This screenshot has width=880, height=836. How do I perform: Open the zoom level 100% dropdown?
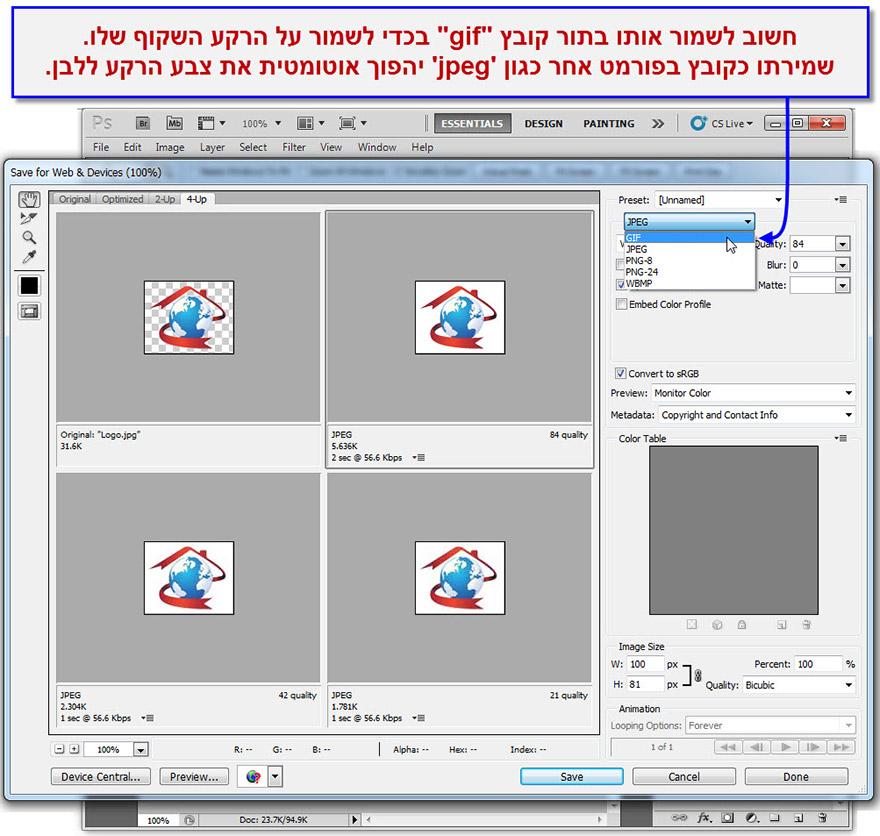click(x=140, y=750)
